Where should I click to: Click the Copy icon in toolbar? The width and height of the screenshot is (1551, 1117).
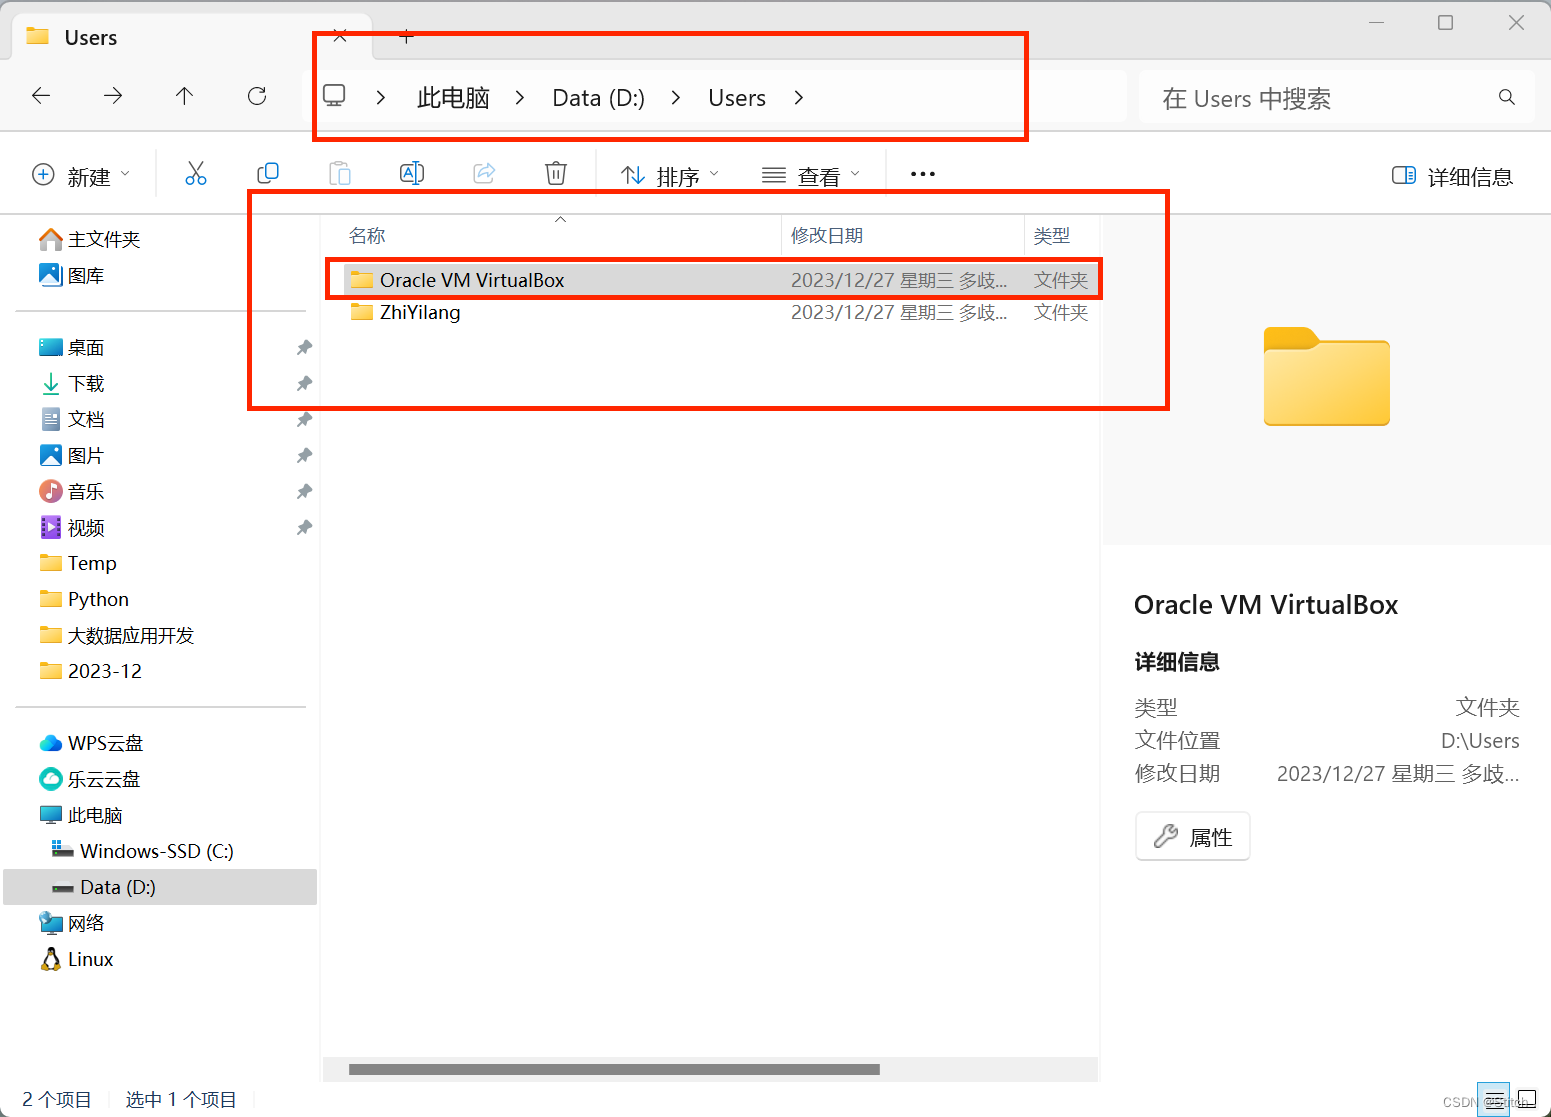coord(268,174)
